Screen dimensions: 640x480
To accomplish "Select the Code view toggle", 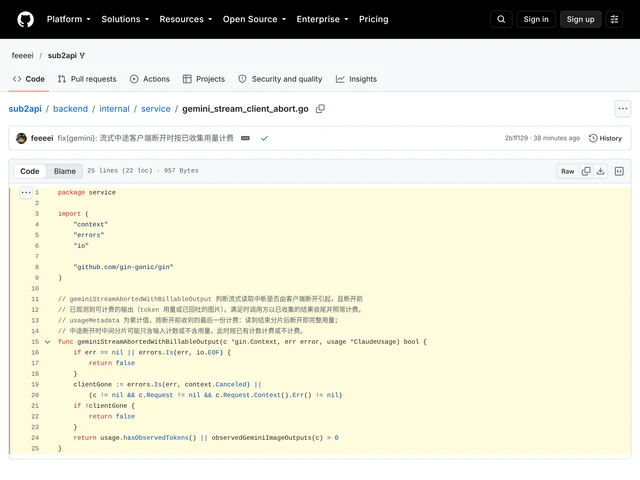I will (x=30, y=171).
